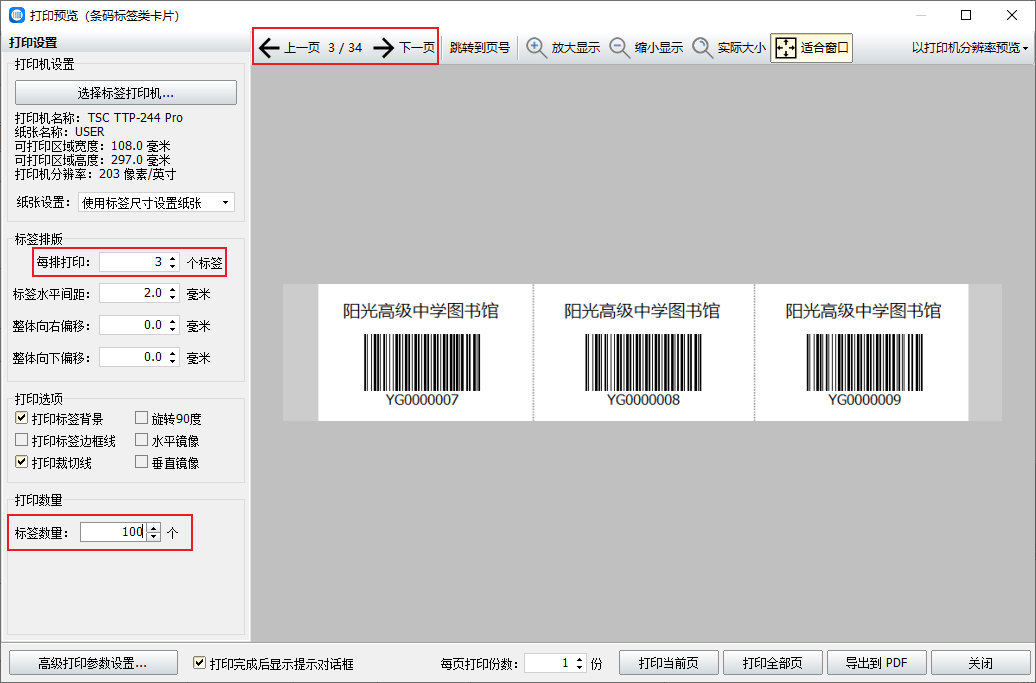Viewport: 1036px width, 683px height.
Task: Click the actual size magnifier icon
Action: (702, 48)
